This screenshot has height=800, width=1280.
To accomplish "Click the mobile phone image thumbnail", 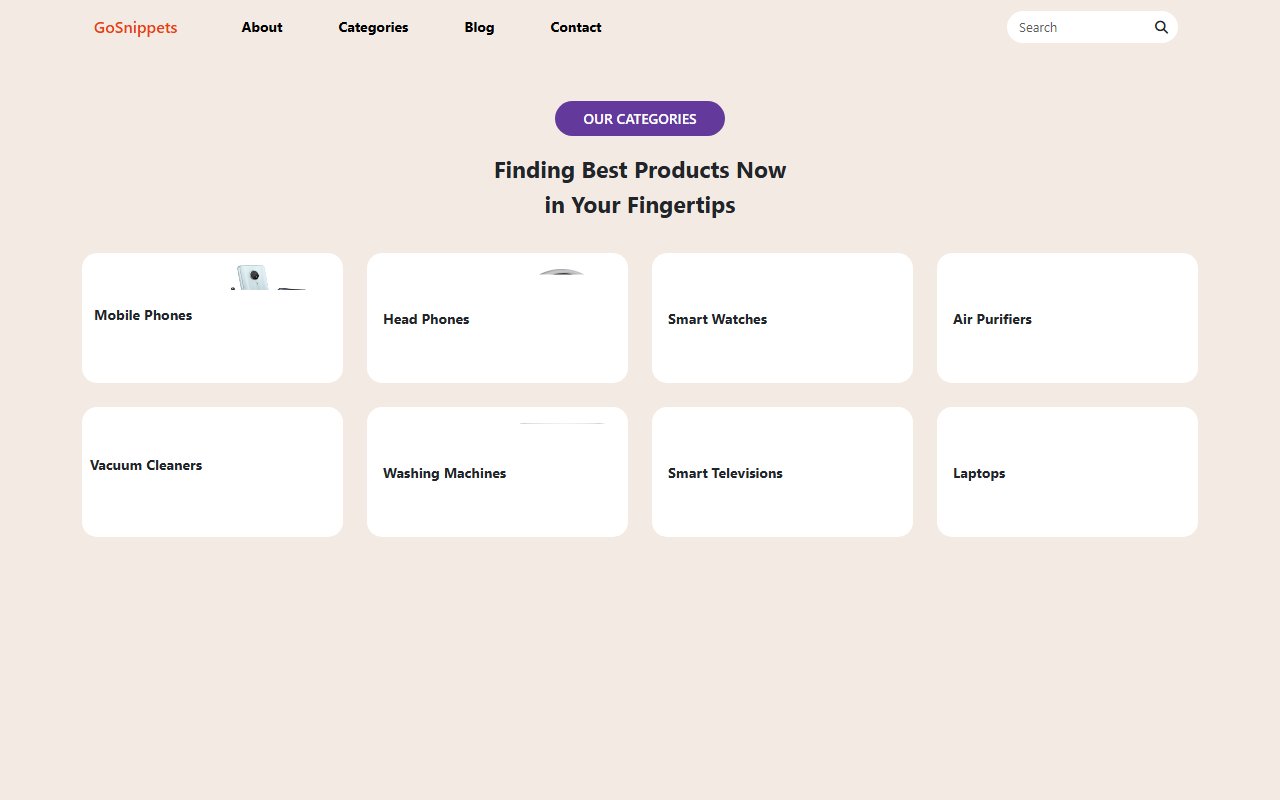I will click(255, 278).
